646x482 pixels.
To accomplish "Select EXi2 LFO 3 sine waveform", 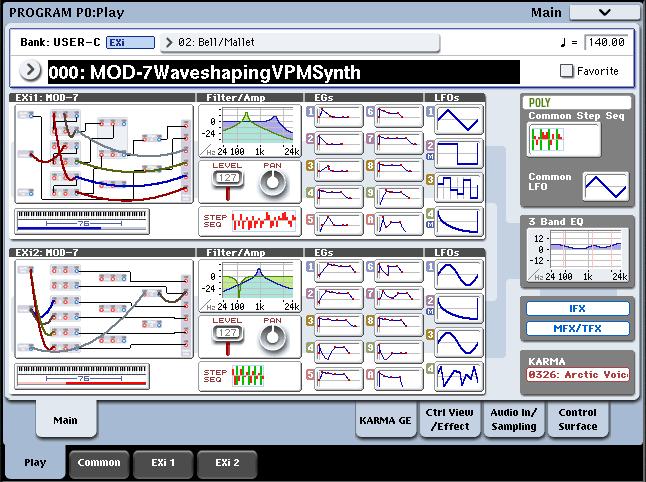I will [x=459, y=342].
